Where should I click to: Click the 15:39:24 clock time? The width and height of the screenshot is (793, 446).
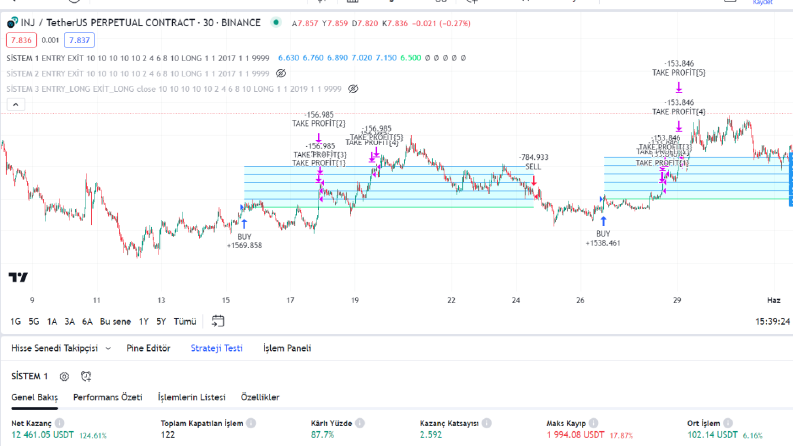click(x=772, y=321)
